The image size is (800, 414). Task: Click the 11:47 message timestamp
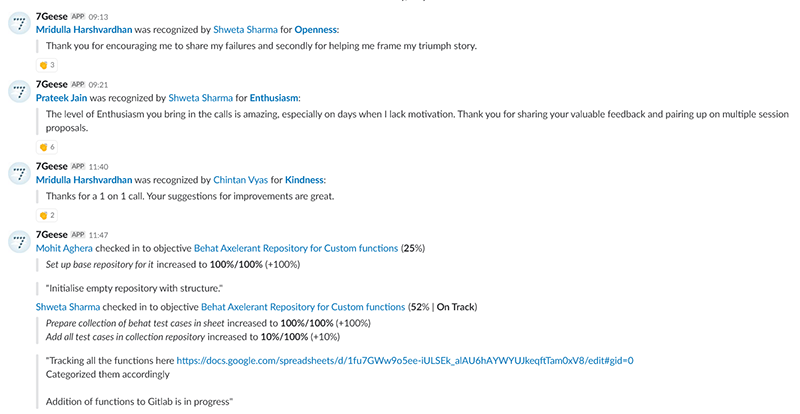(x=98, y=235)
